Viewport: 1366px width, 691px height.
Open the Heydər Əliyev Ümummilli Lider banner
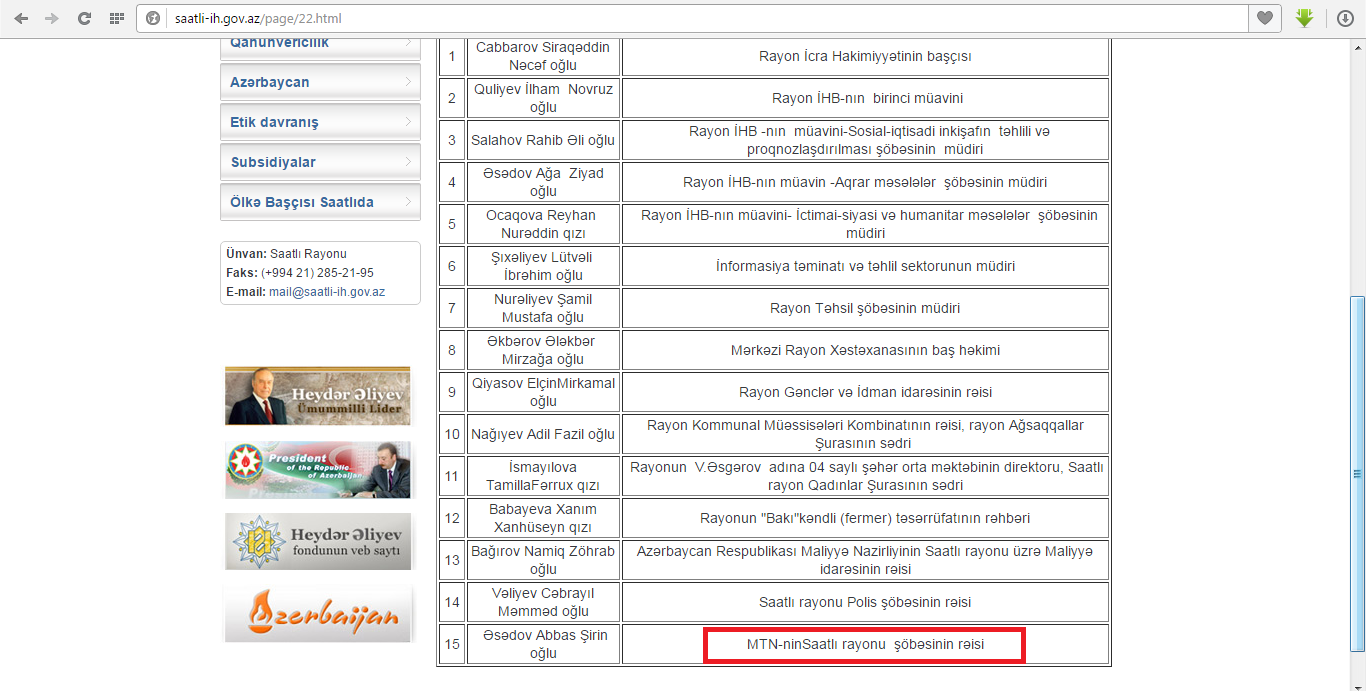pos(318,396)
